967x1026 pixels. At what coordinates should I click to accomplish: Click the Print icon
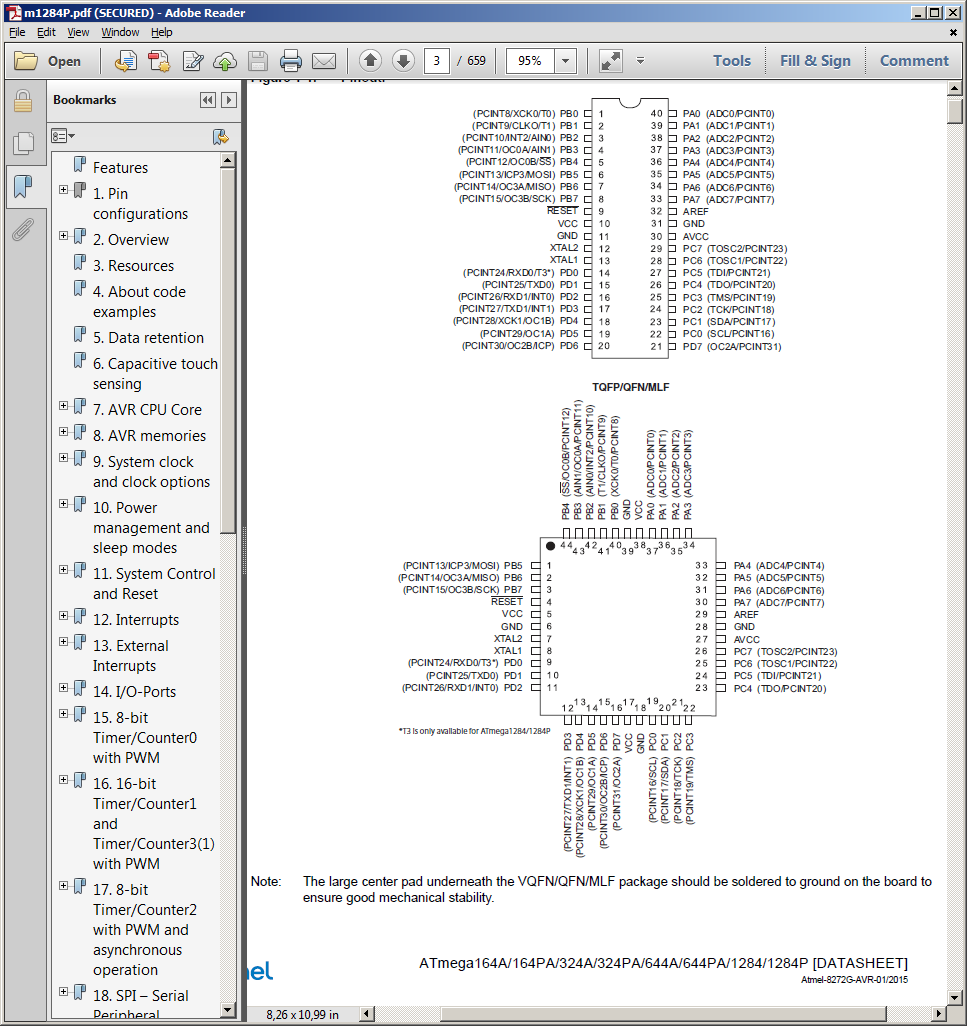(290, 61)
